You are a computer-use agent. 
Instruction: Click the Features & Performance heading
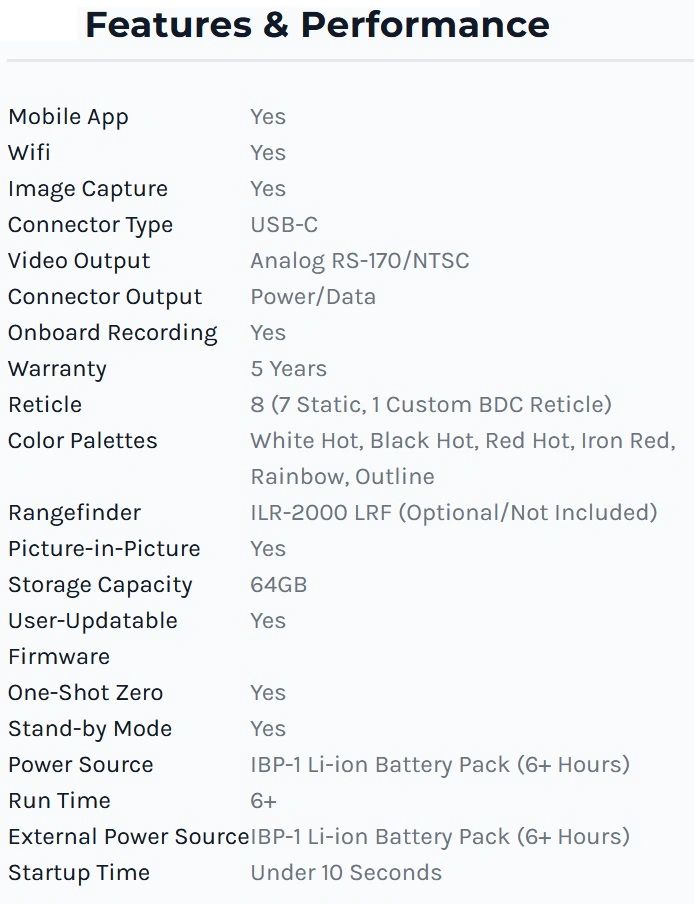[317, 25]
